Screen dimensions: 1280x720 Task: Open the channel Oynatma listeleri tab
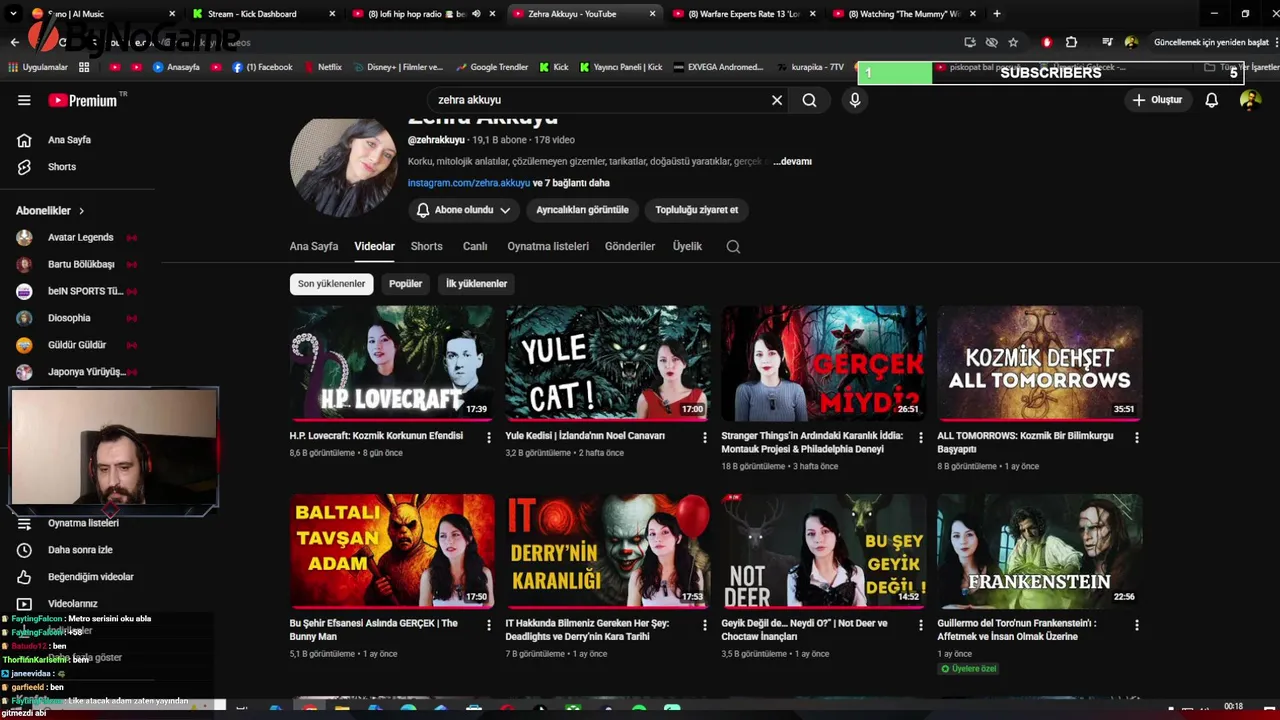pyautogui.click(x=548, y=246)
